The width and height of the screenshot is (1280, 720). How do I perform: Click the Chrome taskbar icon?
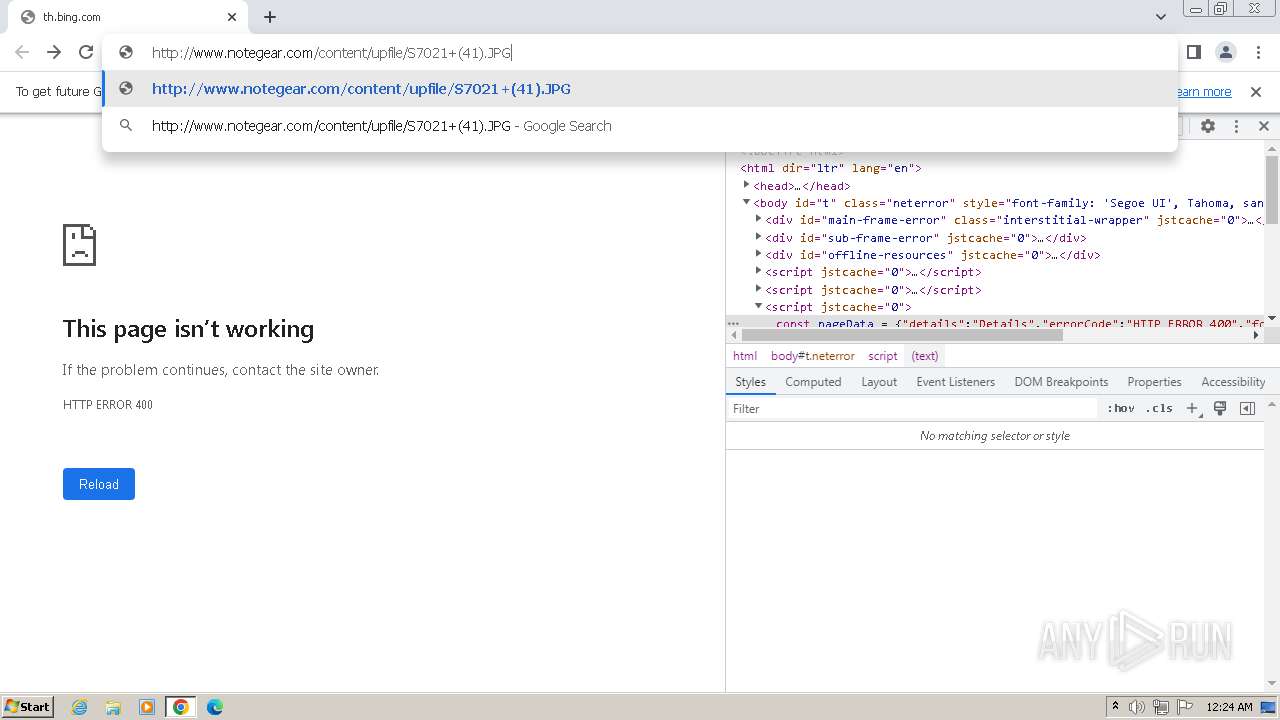click(181, 707)
